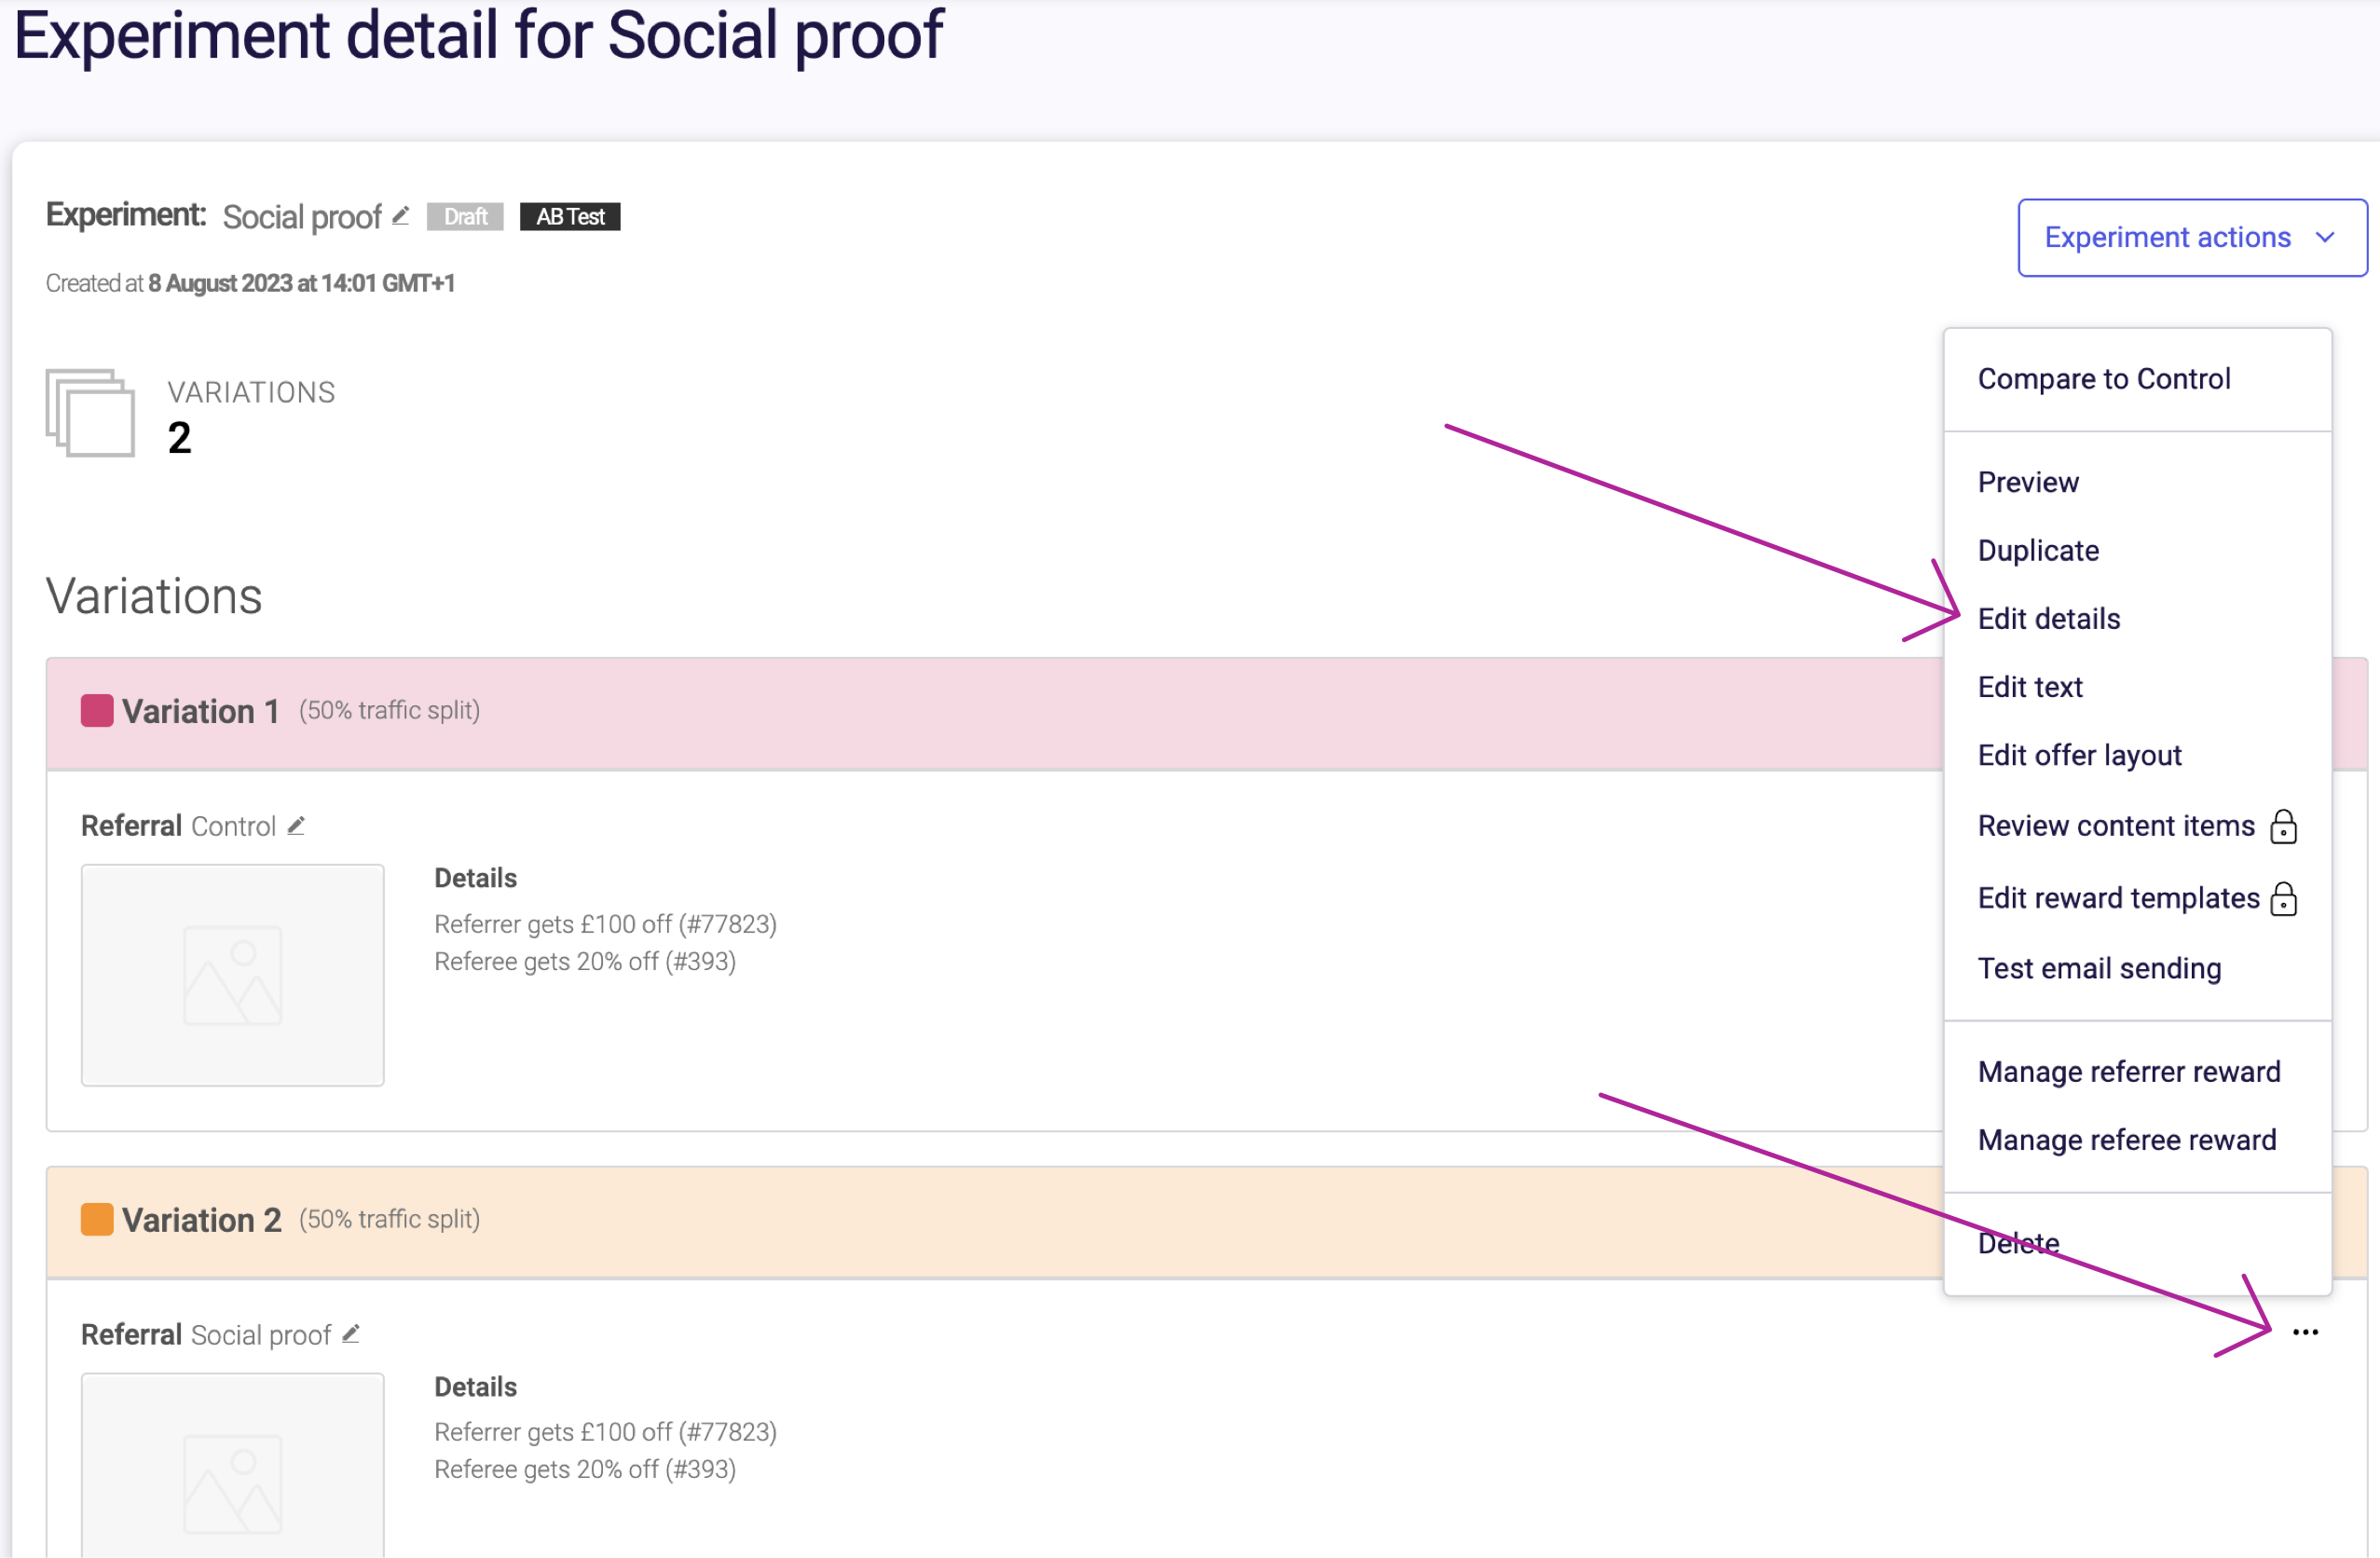
Task: Click pencil icon next to Social proof experiment name
Action: [x=401, y=216]
